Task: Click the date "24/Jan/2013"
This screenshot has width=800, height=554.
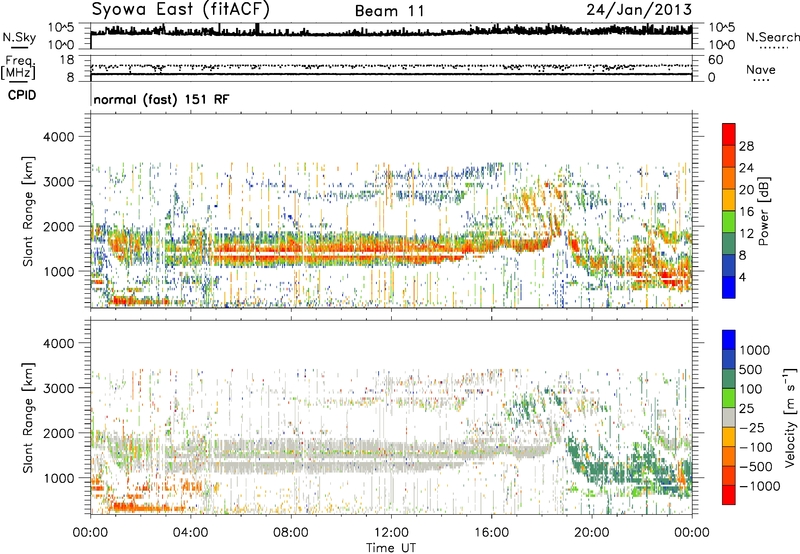Action: pos(639,9)
